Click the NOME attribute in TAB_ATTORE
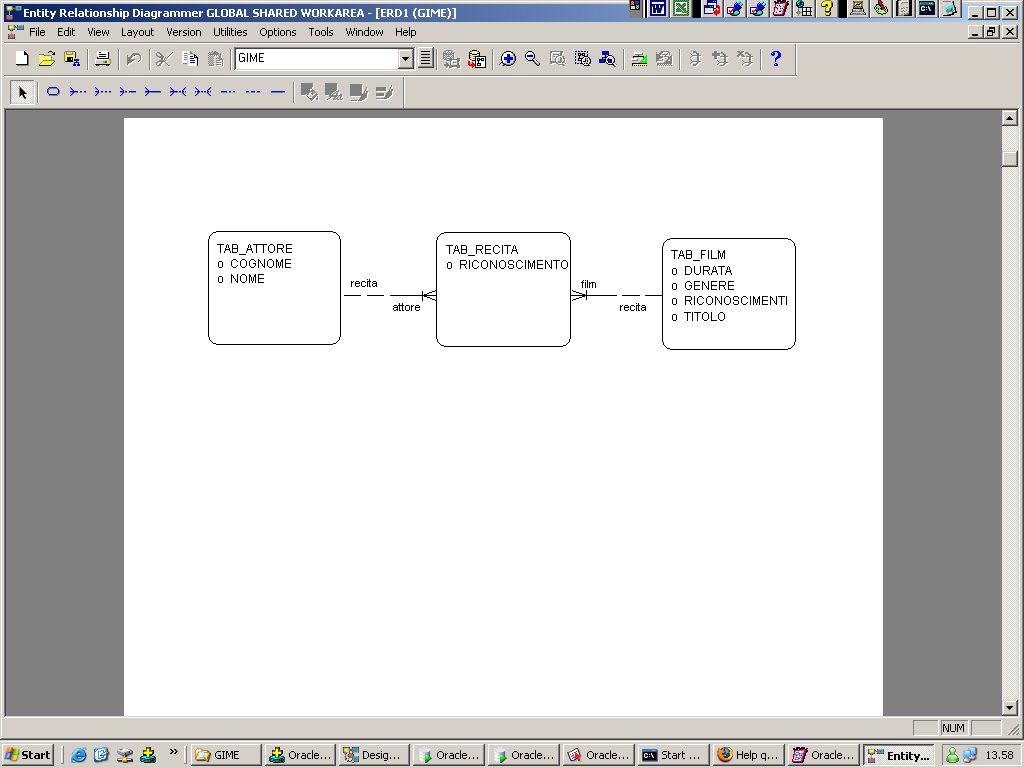Viewport: 1024px width, 768px height. pos(247,279)
